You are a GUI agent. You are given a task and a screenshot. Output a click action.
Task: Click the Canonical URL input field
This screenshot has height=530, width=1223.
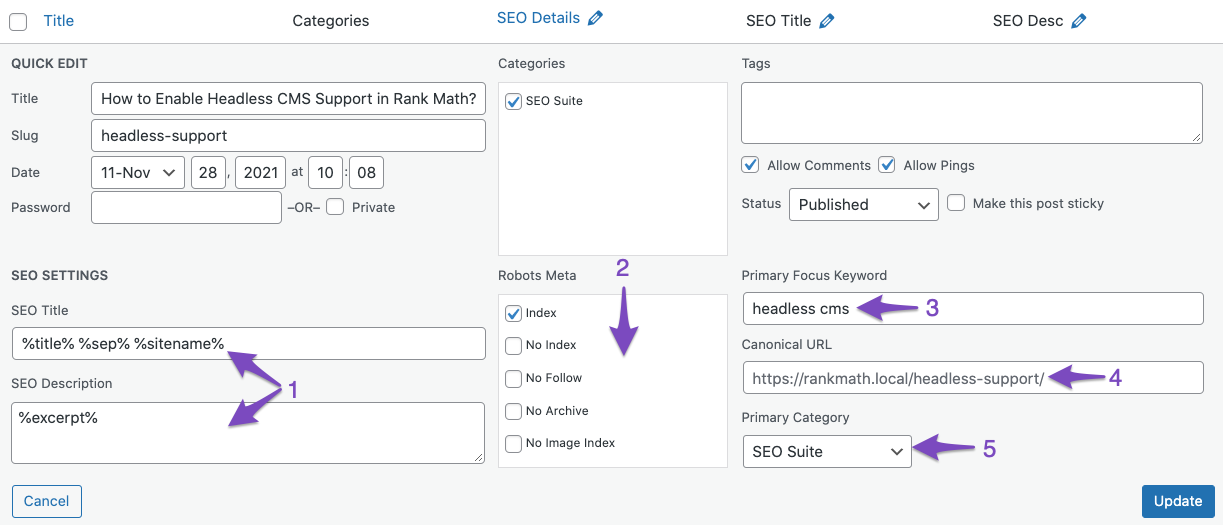tap(972, 378)
